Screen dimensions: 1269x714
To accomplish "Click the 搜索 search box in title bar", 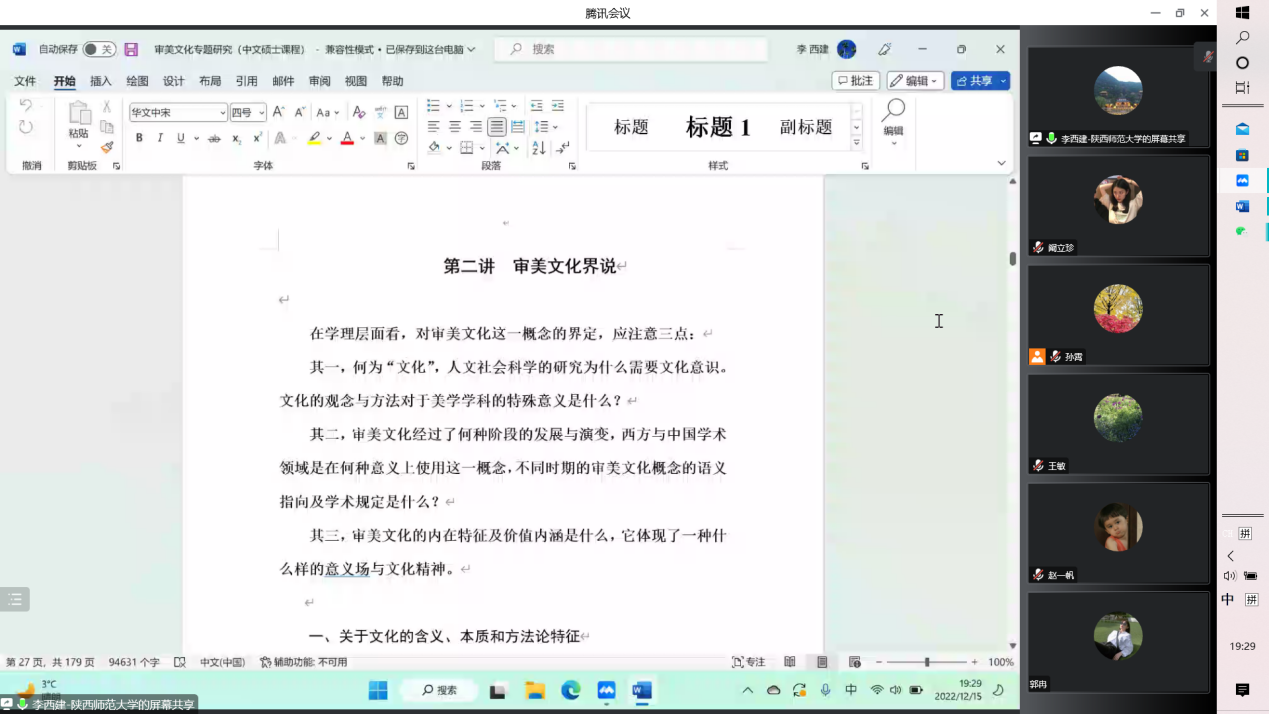I will click(x=630, y=49).
